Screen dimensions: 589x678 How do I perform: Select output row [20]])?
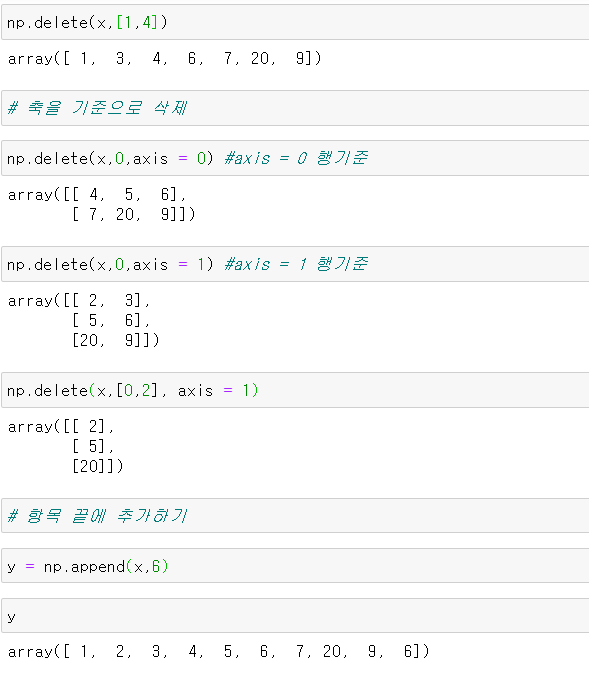[x=98, y=466]
